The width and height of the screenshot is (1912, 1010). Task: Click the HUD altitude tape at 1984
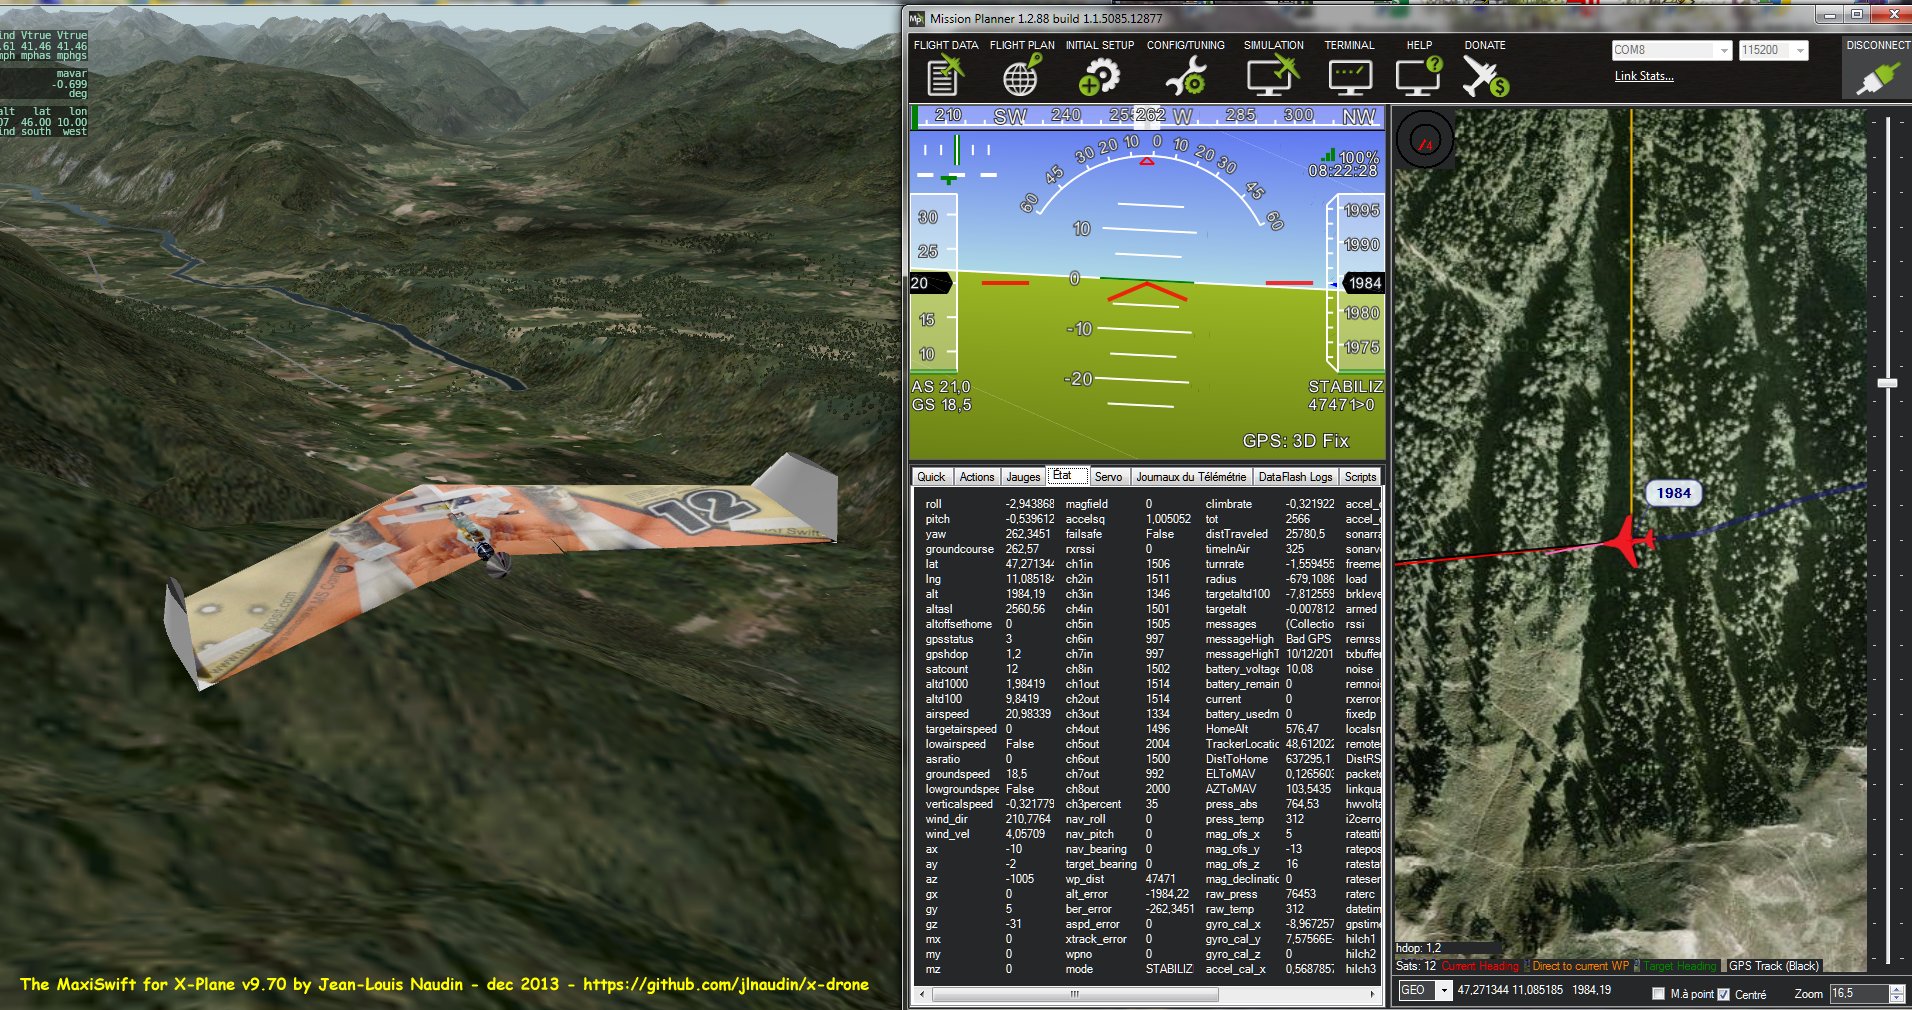click(x=1362, y=283)
